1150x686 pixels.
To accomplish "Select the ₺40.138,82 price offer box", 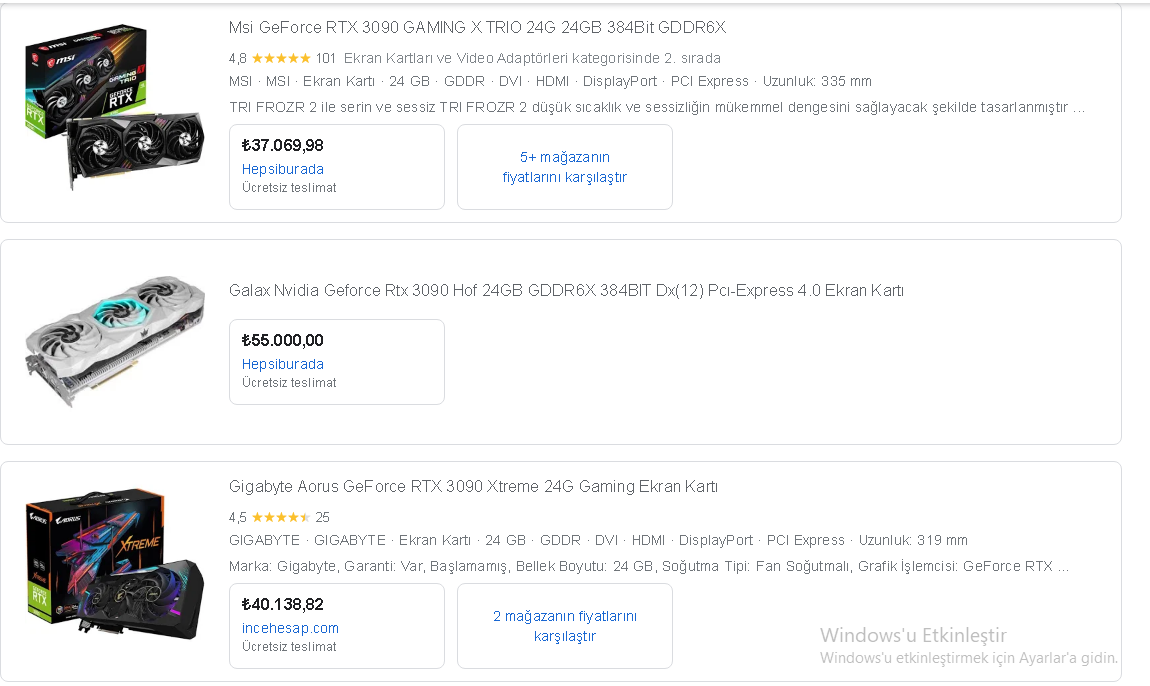I will coord(337,626).
